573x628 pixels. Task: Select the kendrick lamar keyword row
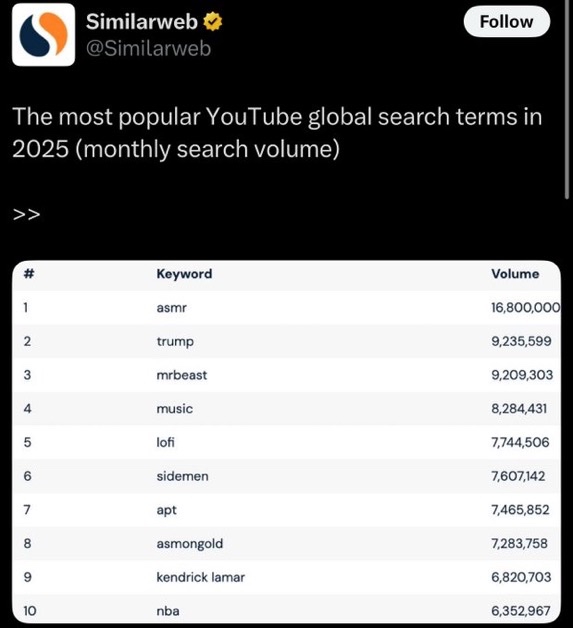click(286, 577)
